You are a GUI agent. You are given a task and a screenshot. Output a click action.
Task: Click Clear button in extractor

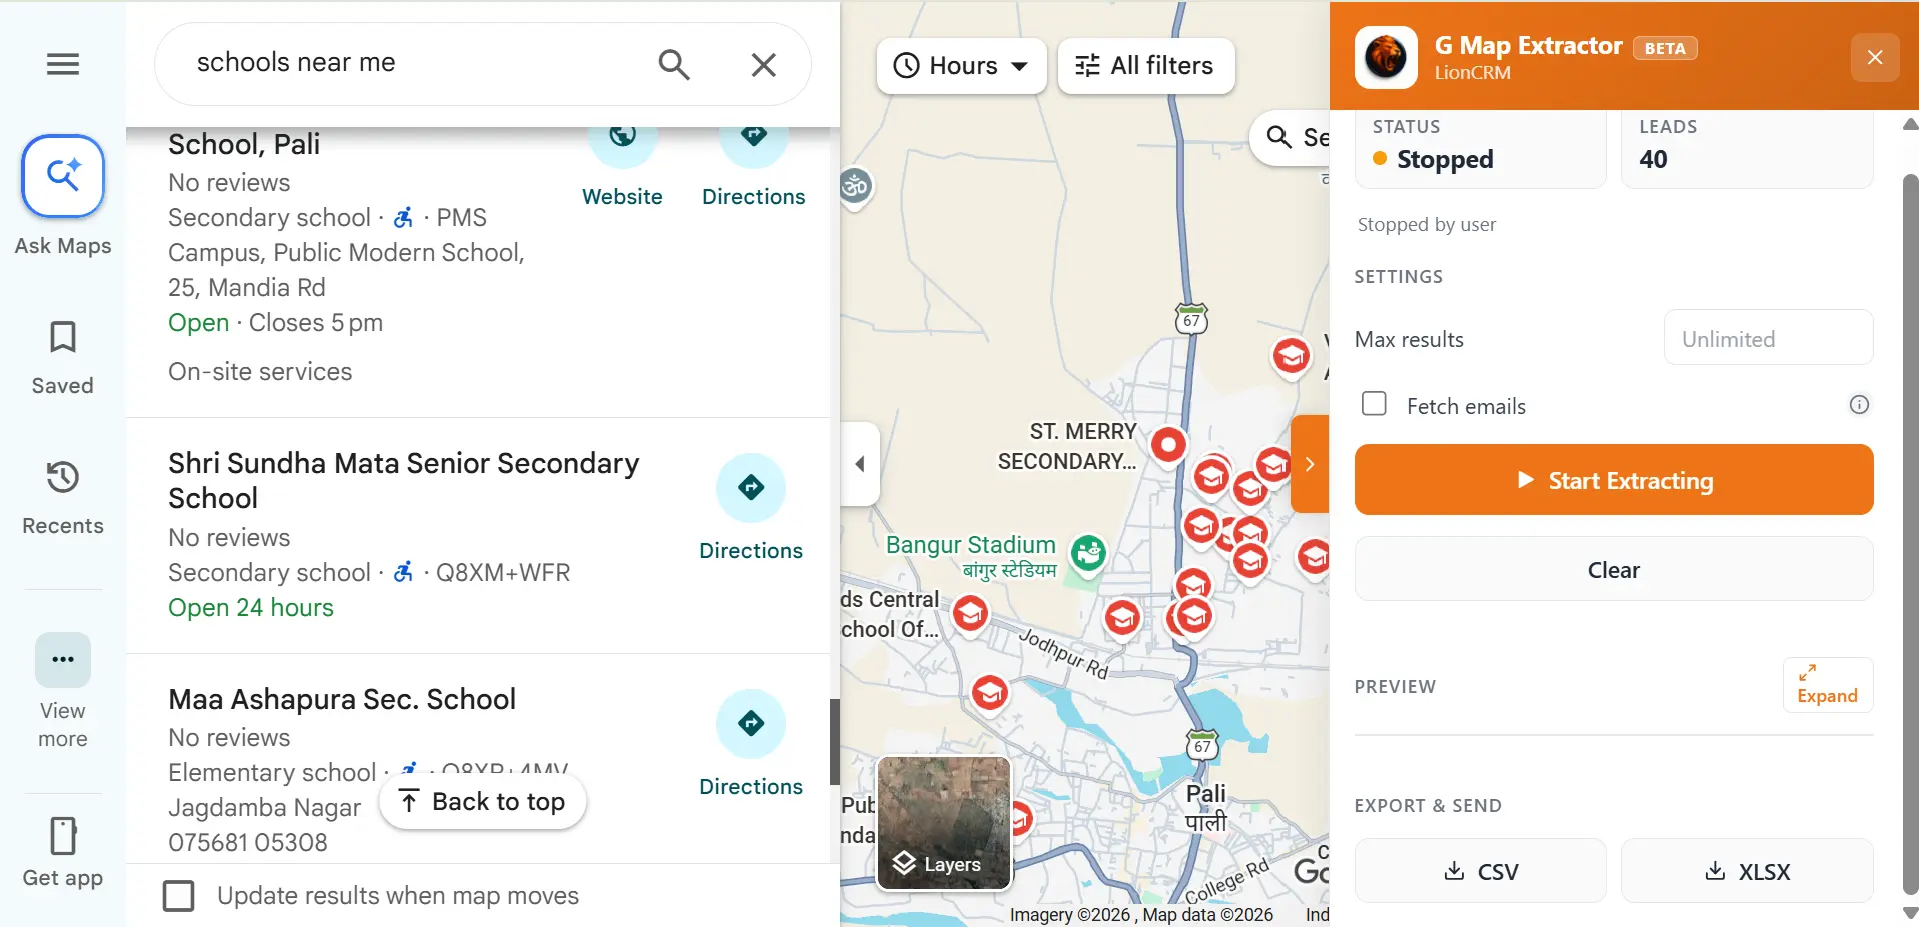pos(1614,569)
